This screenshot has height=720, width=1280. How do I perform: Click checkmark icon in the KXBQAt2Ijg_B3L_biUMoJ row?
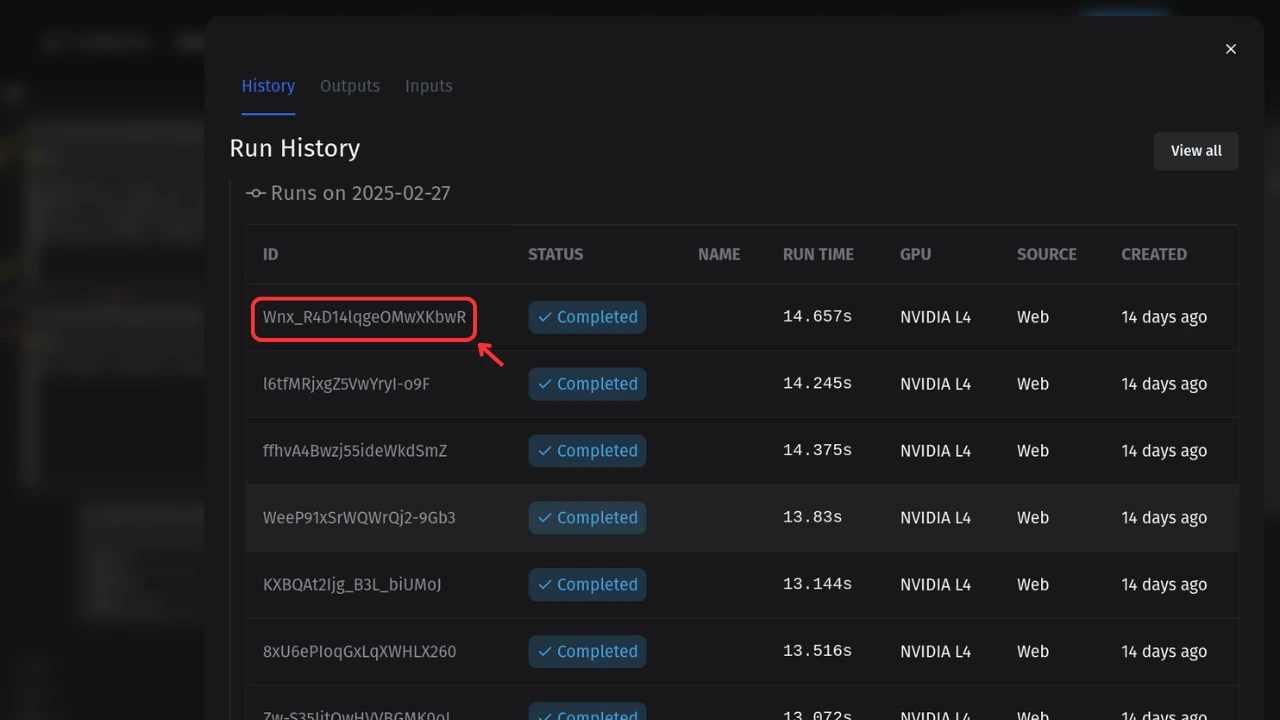point(545,585)
